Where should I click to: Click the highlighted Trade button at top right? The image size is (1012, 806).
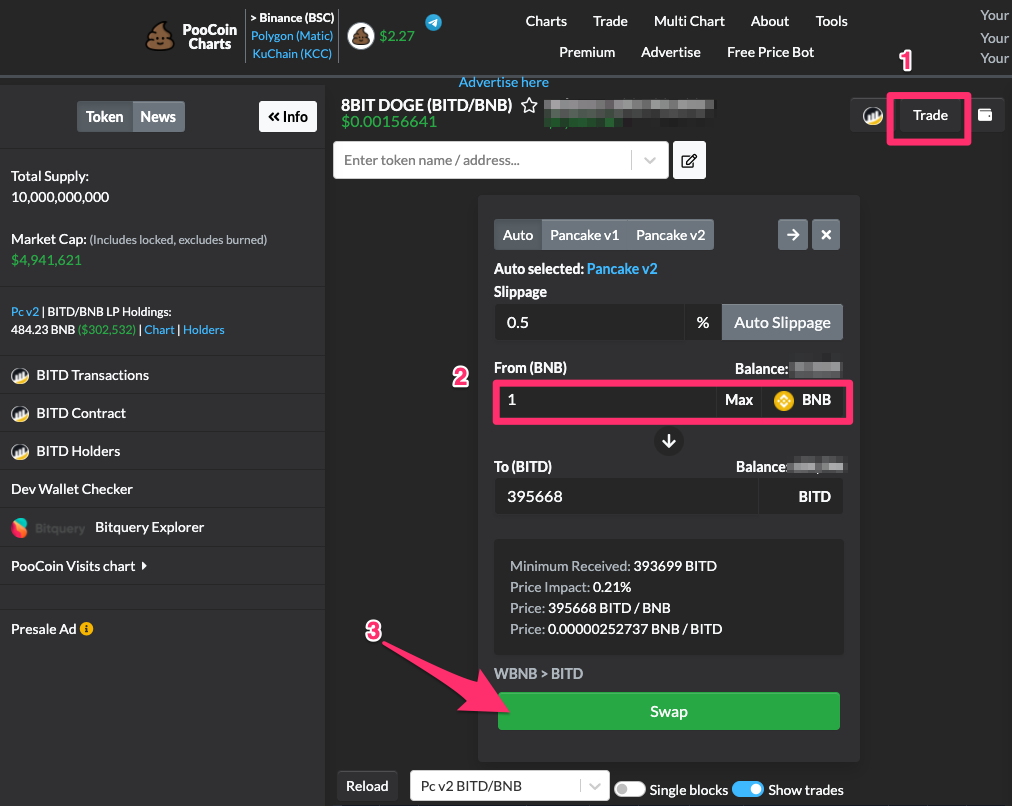click(930, 116)
